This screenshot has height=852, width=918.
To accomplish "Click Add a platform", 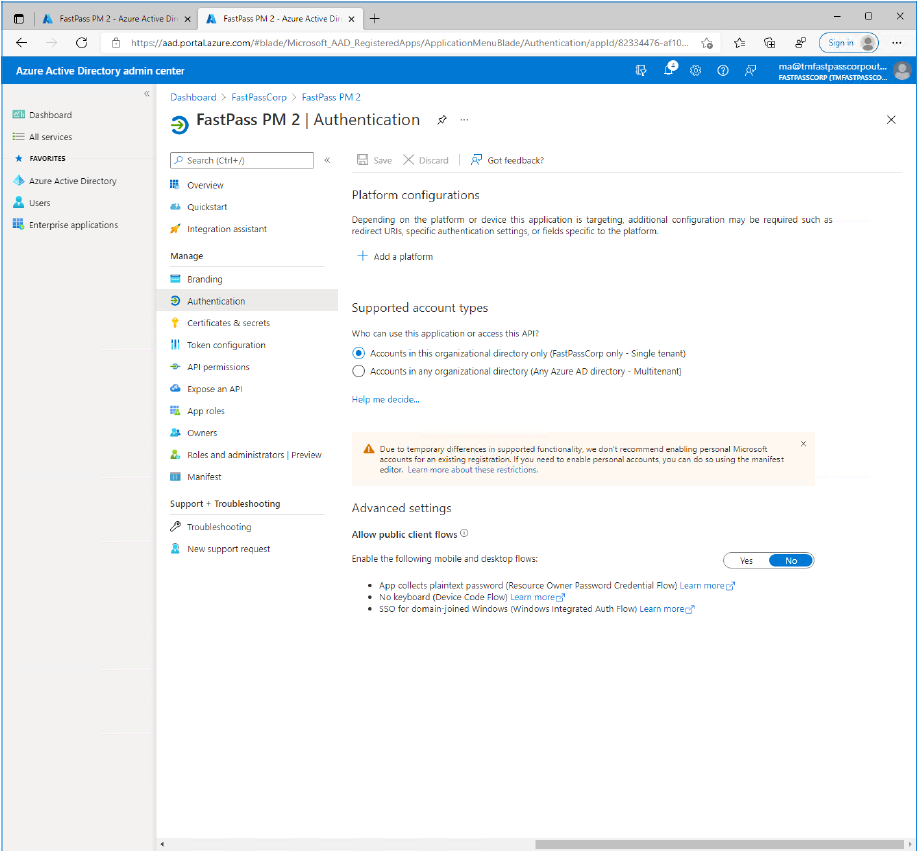I will pyautogui.click(x=395, y=257).
